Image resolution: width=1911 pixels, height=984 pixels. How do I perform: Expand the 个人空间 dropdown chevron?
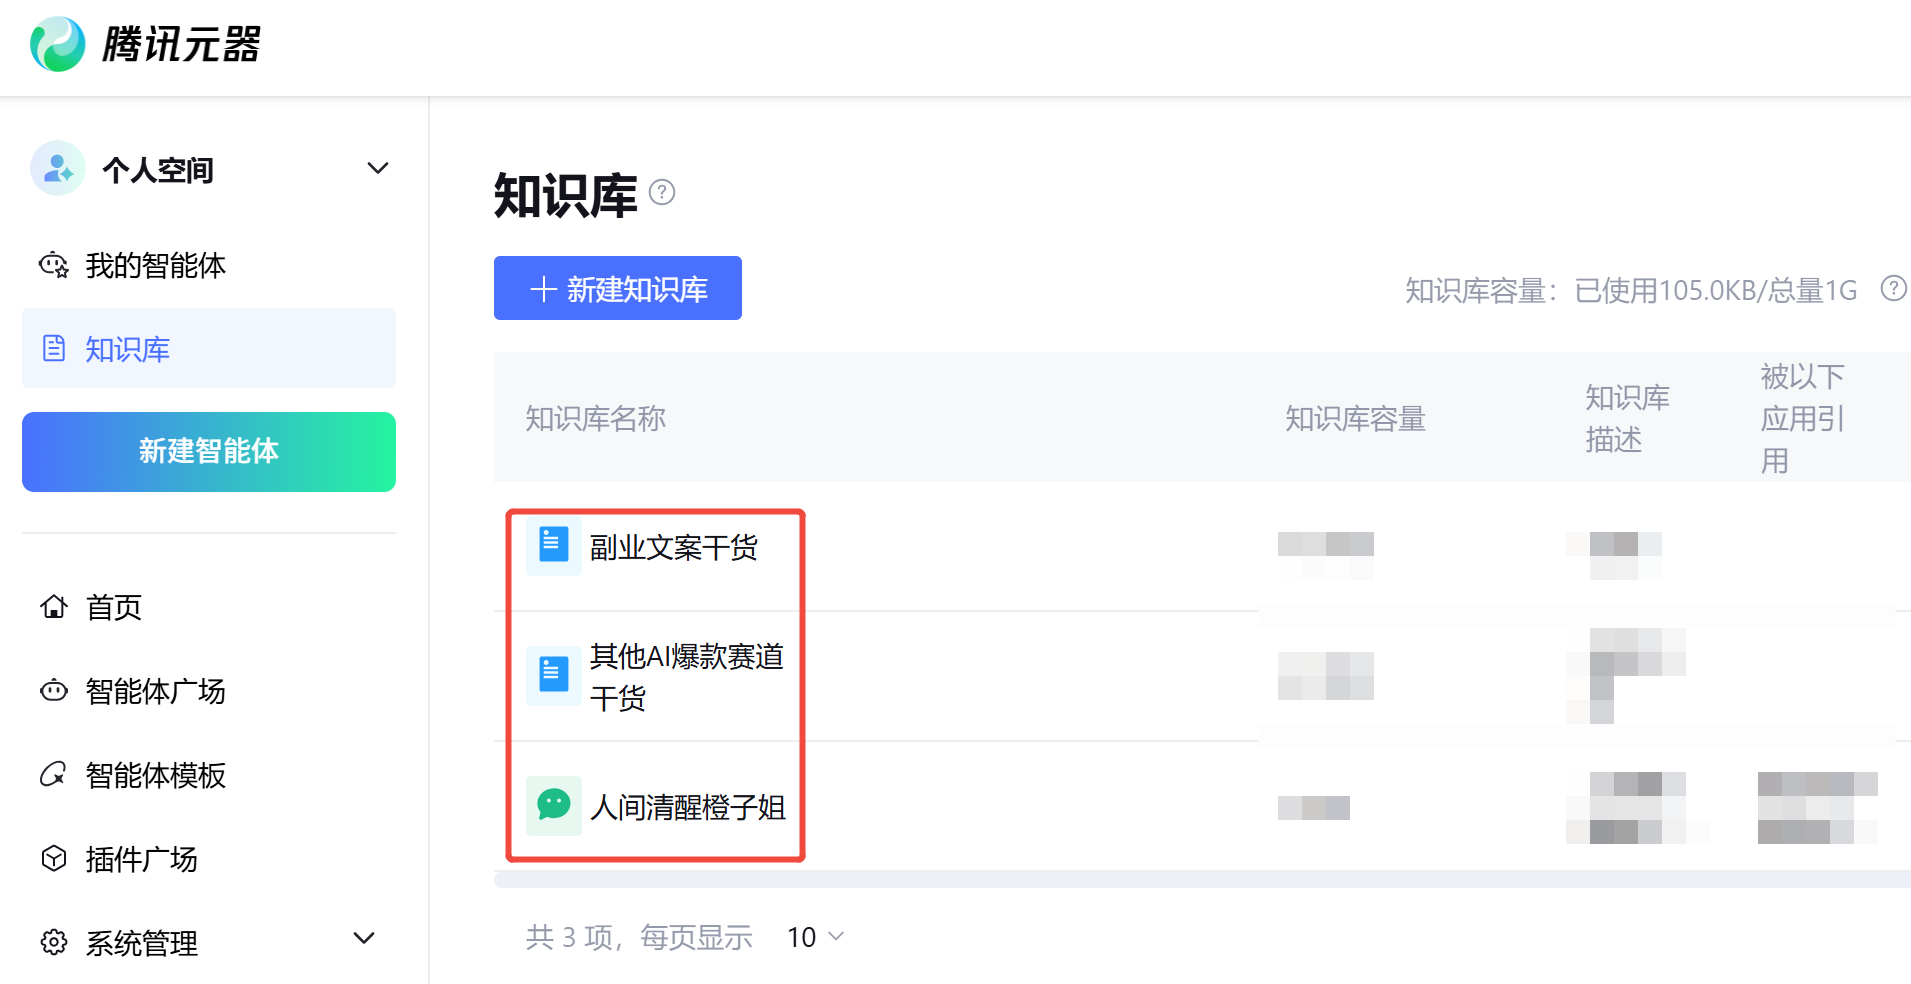(x=377, y=168)
